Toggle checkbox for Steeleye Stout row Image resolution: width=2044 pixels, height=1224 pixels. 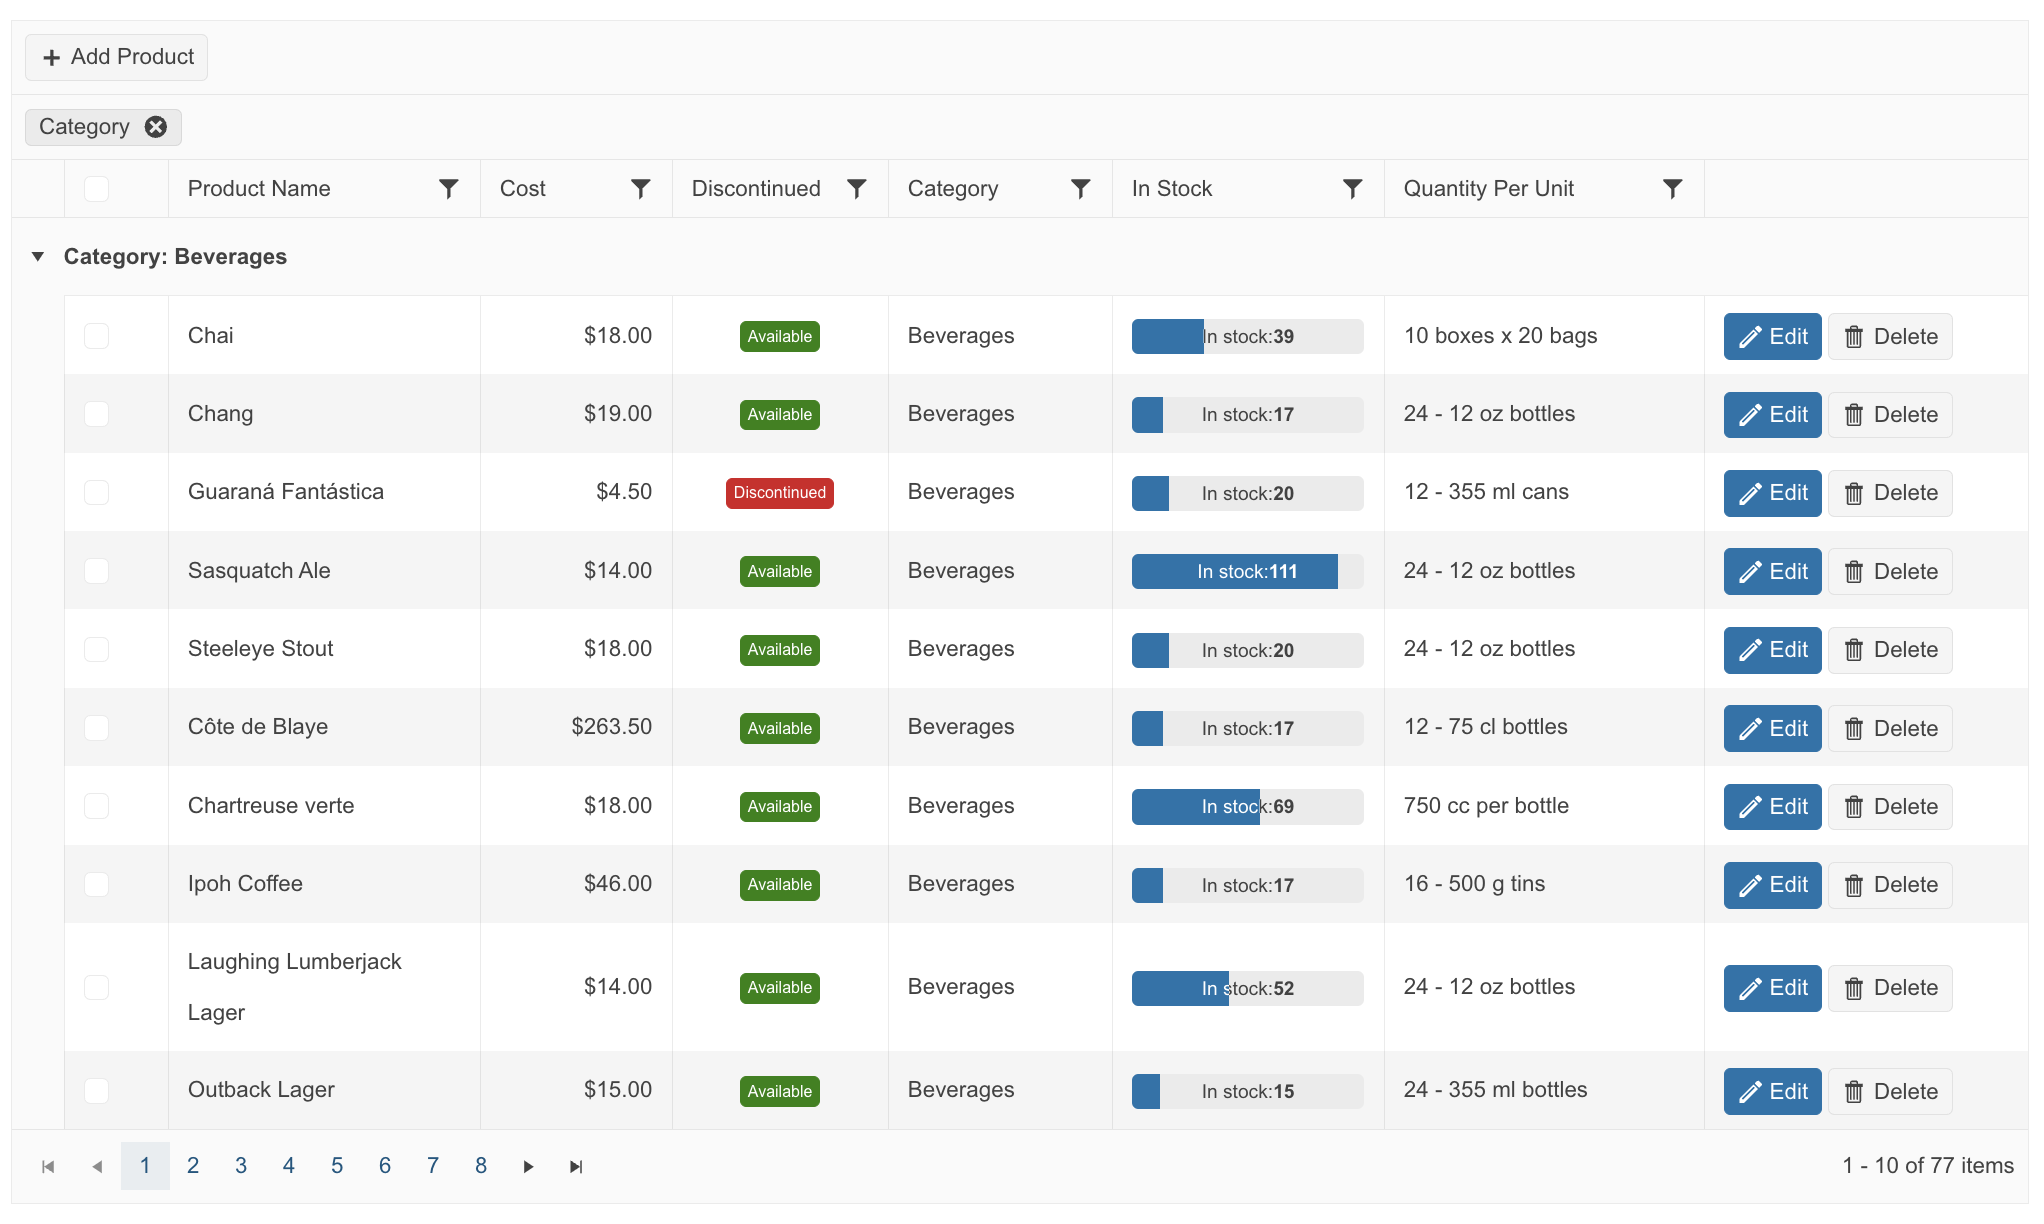coord(98,648)
